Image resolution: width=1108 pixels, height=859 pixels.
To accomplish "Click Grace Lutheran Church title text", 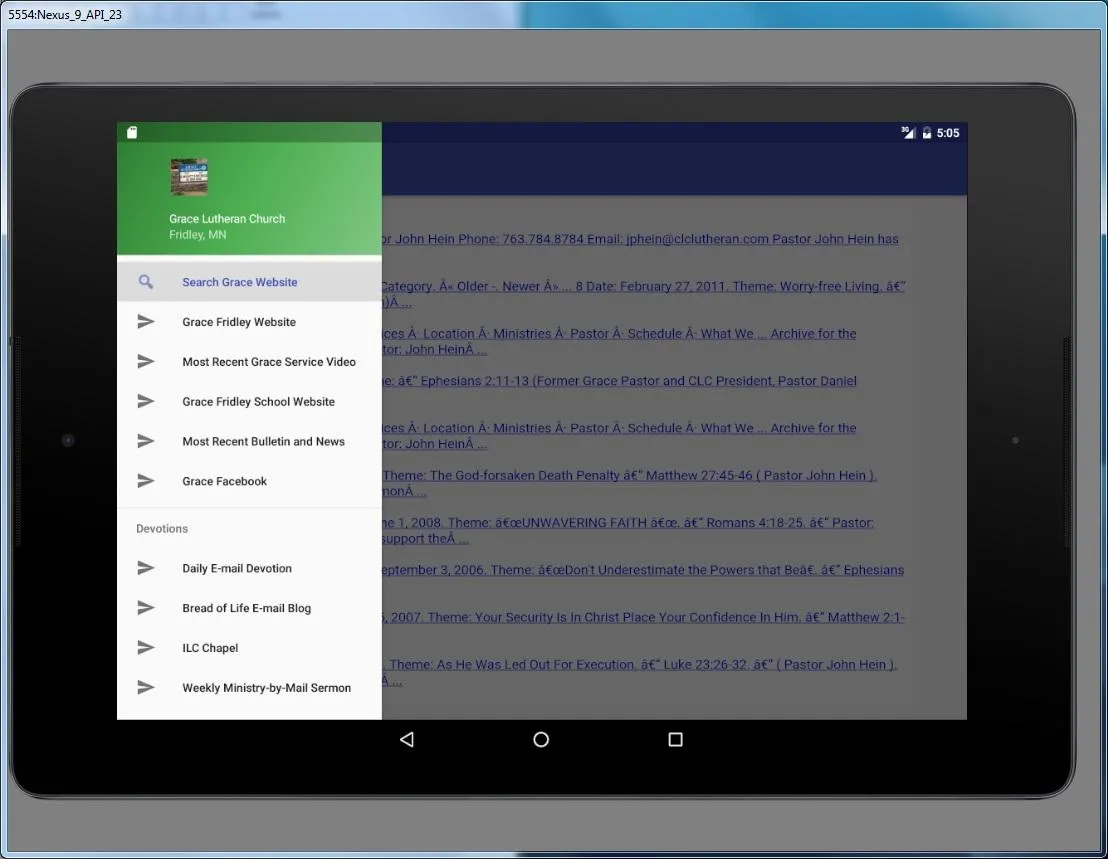I will 227,219.
